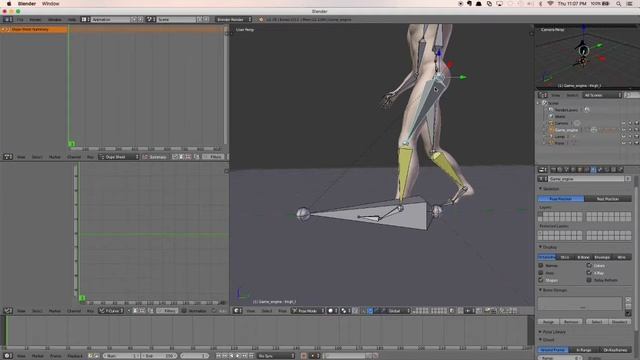
Task: Open the Blender Render engine dropdown
Action: click(x=233, y=20)
